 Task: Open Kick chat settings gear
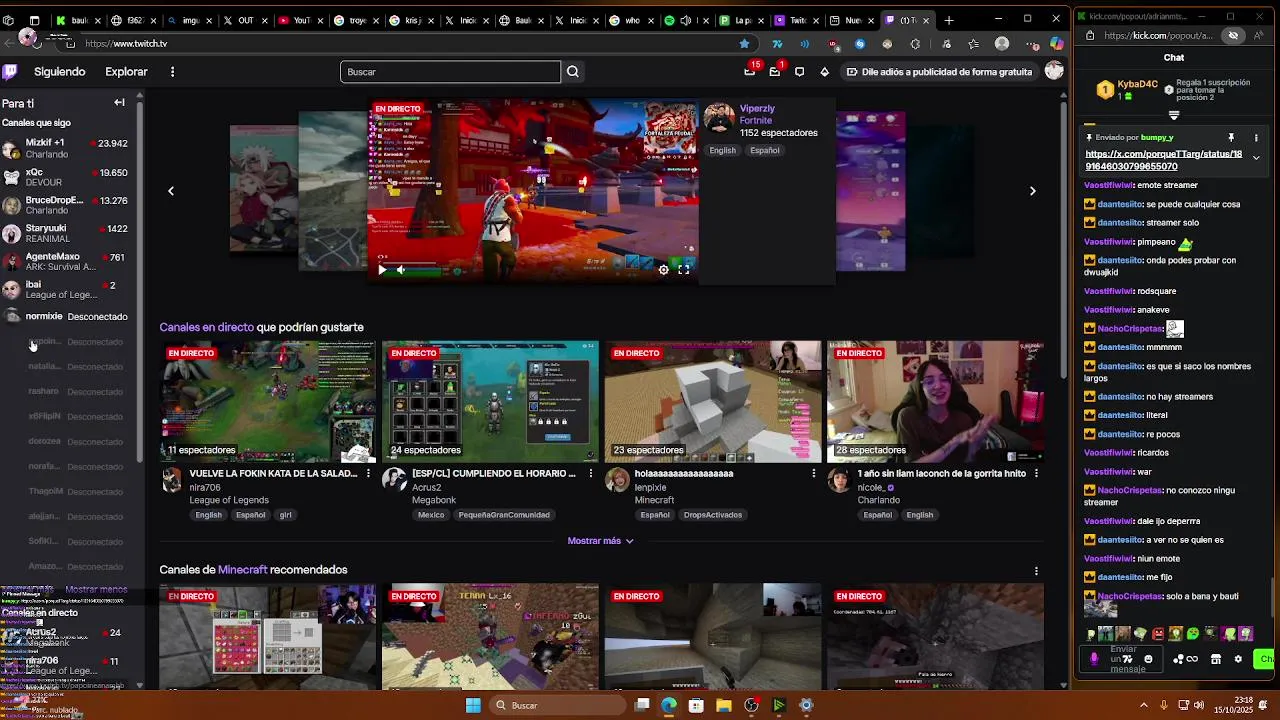pos(1238,659)
